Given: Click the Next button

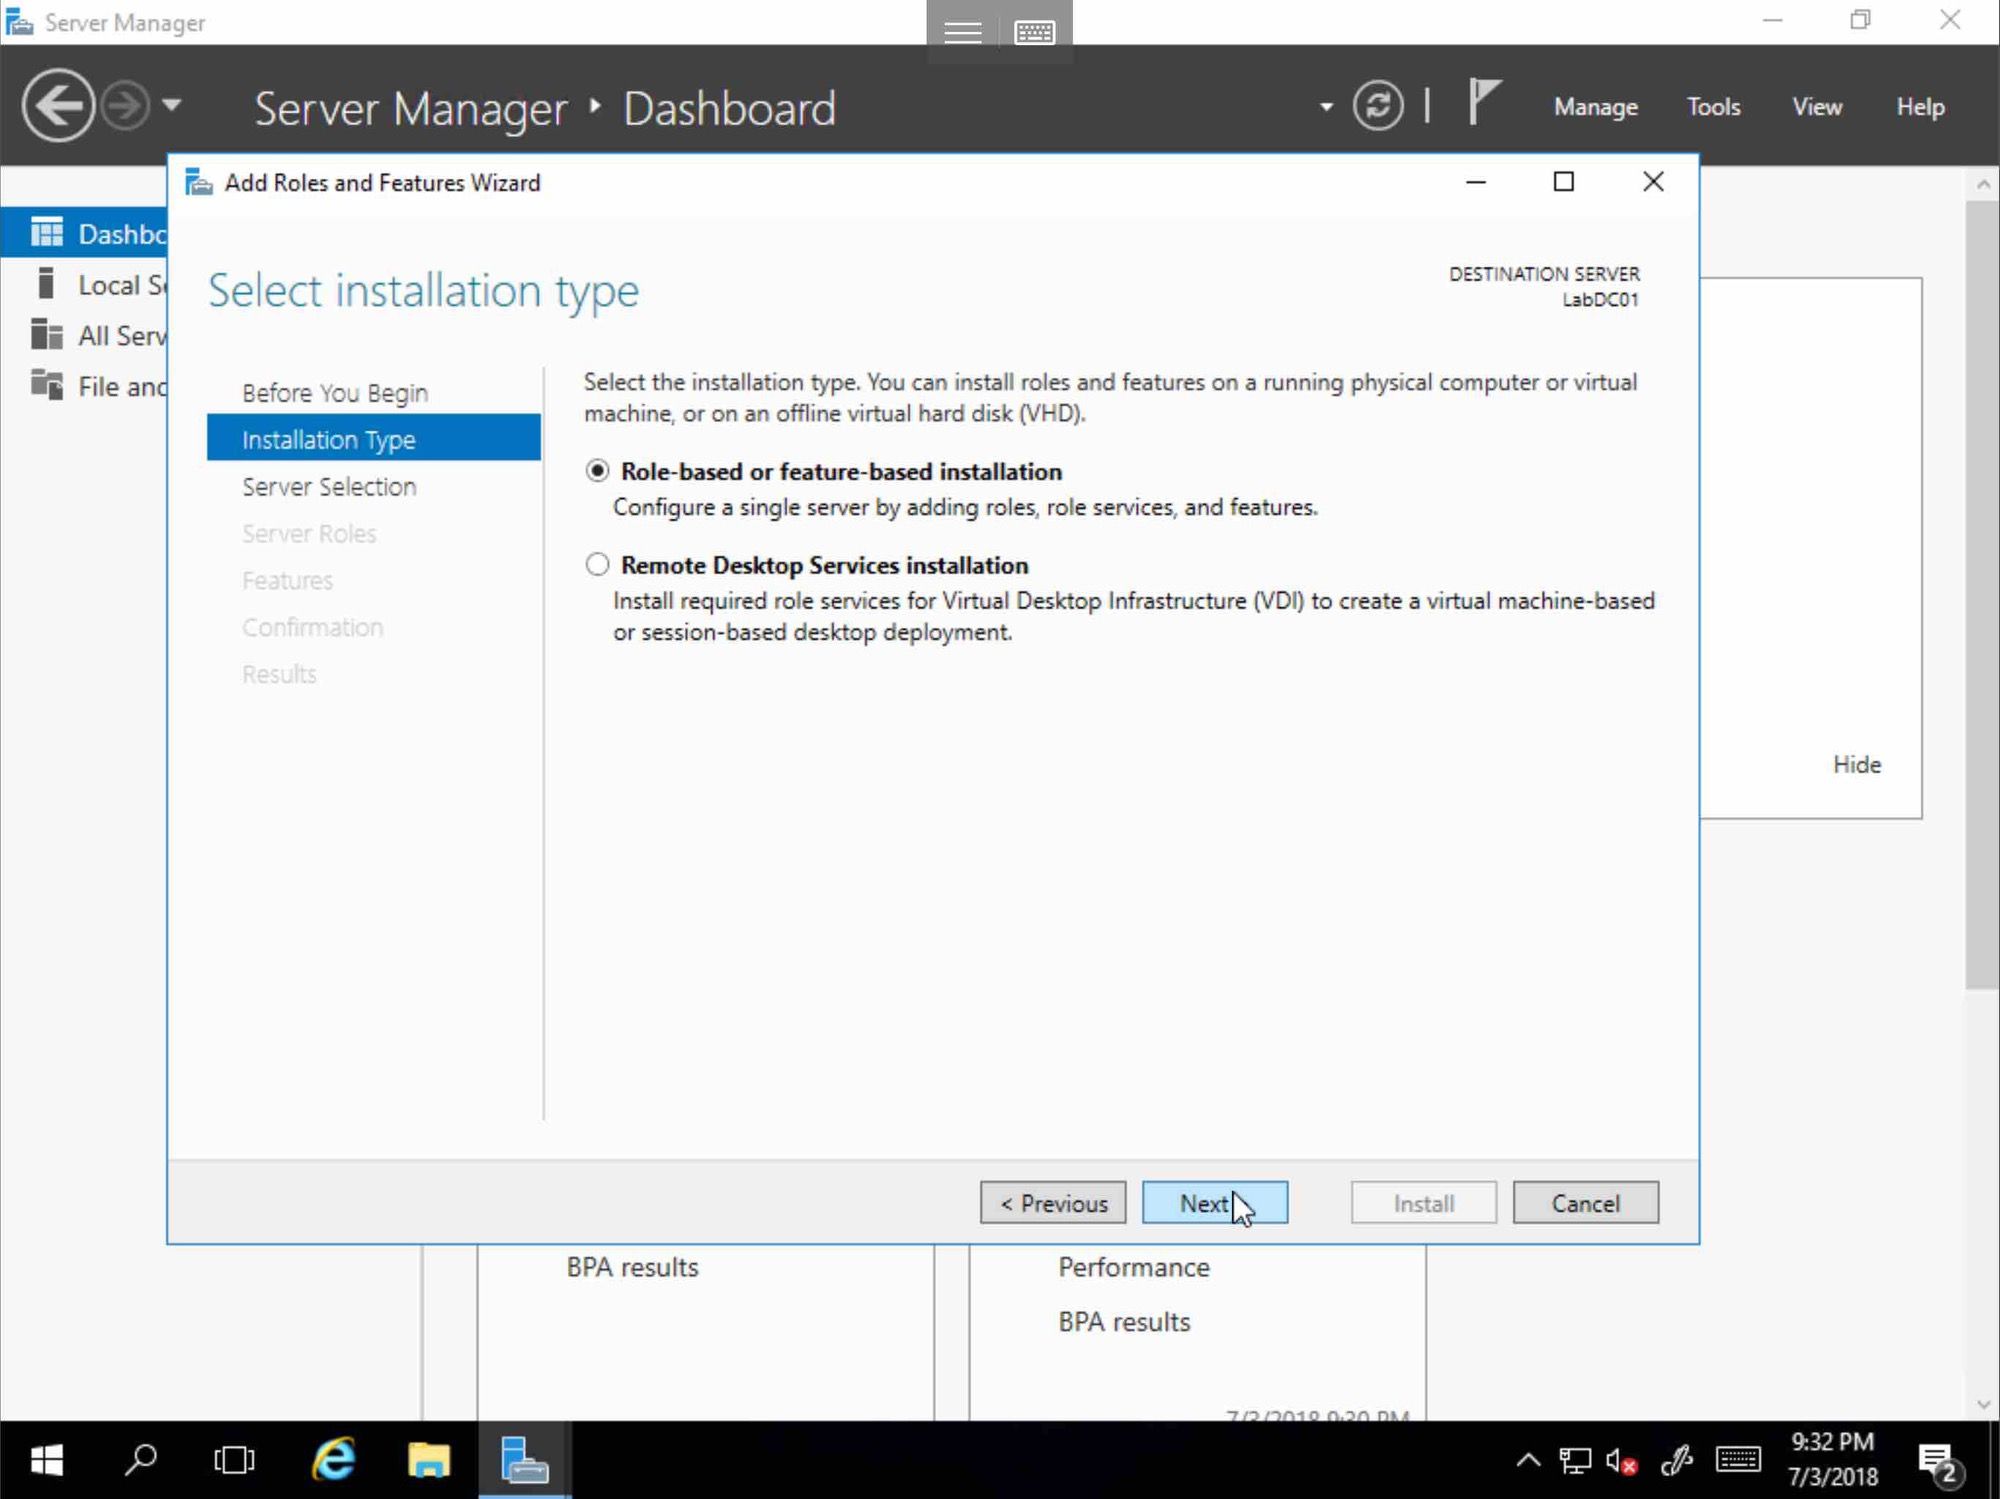Looking at the screenshot, I should pyautogui.click(x=1214, y=1203).
